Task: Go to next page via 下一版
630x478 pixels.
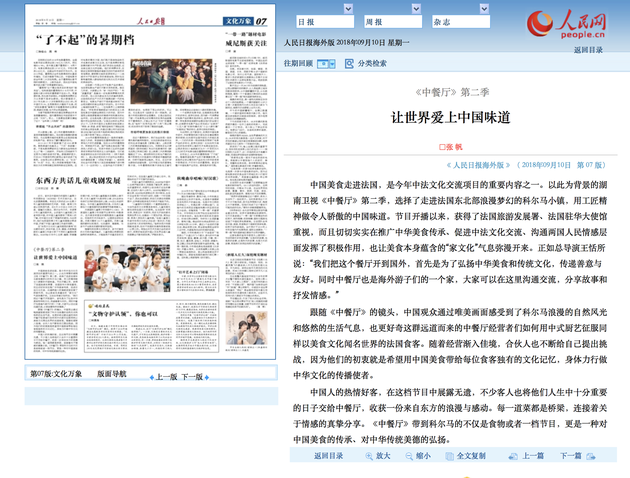Action: 192,377
